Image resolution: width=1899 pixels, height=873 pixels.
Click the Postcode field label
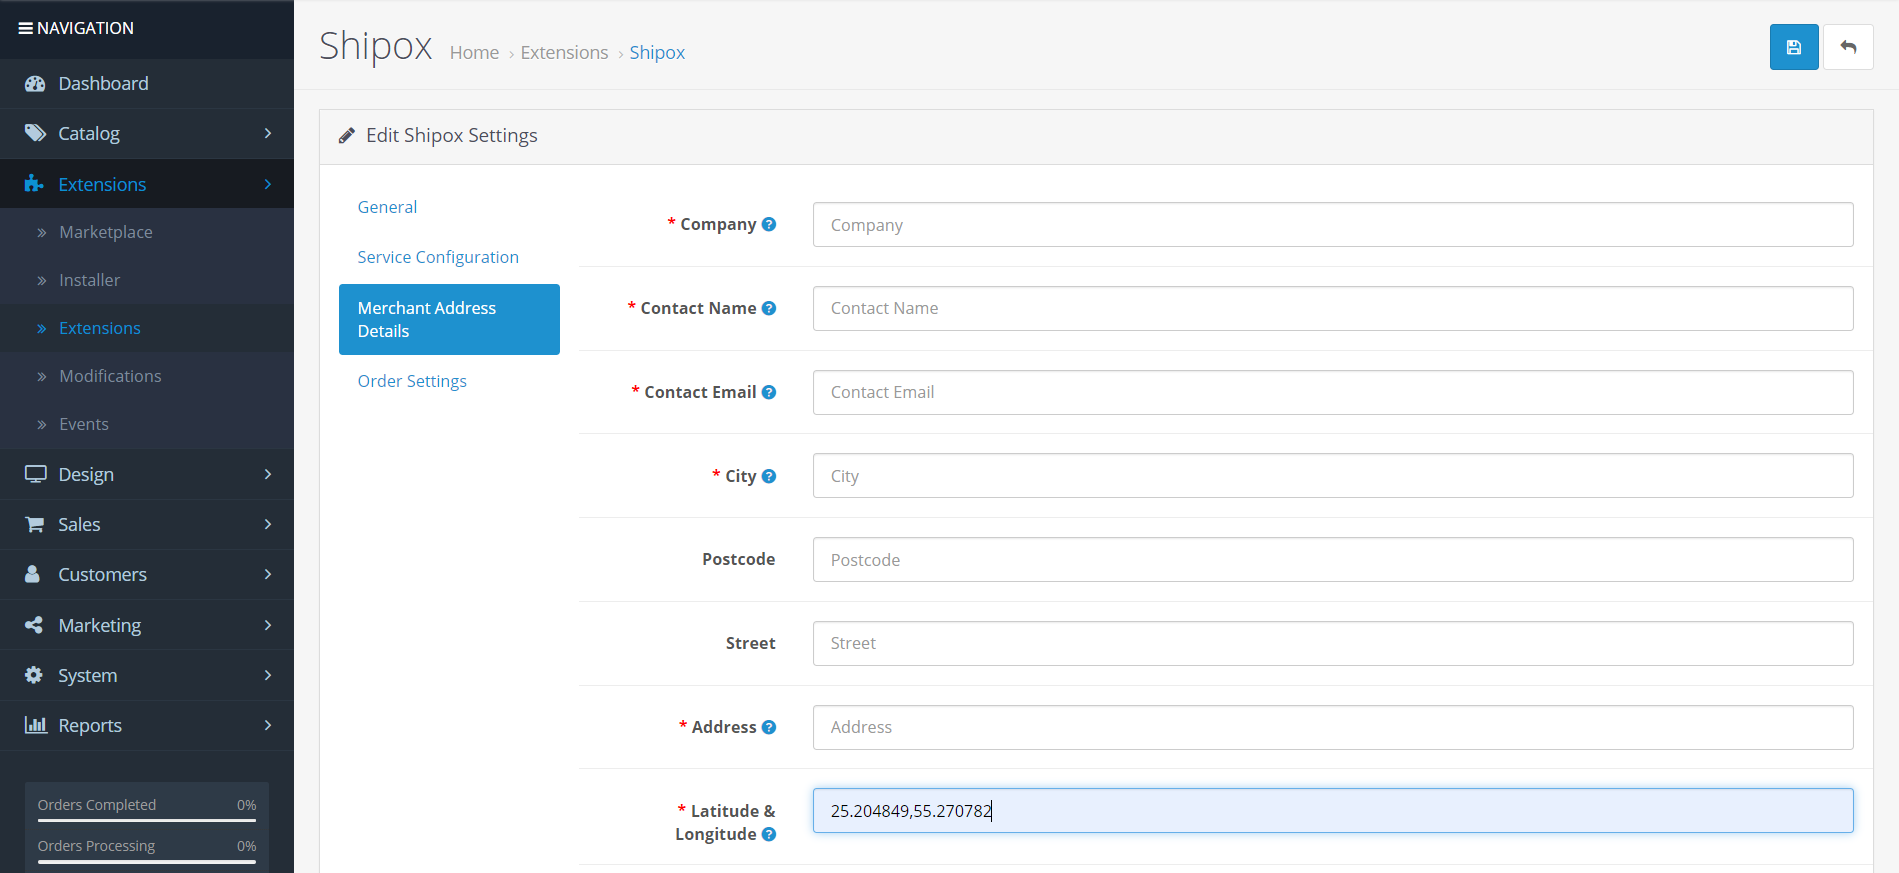pos(738,559)
